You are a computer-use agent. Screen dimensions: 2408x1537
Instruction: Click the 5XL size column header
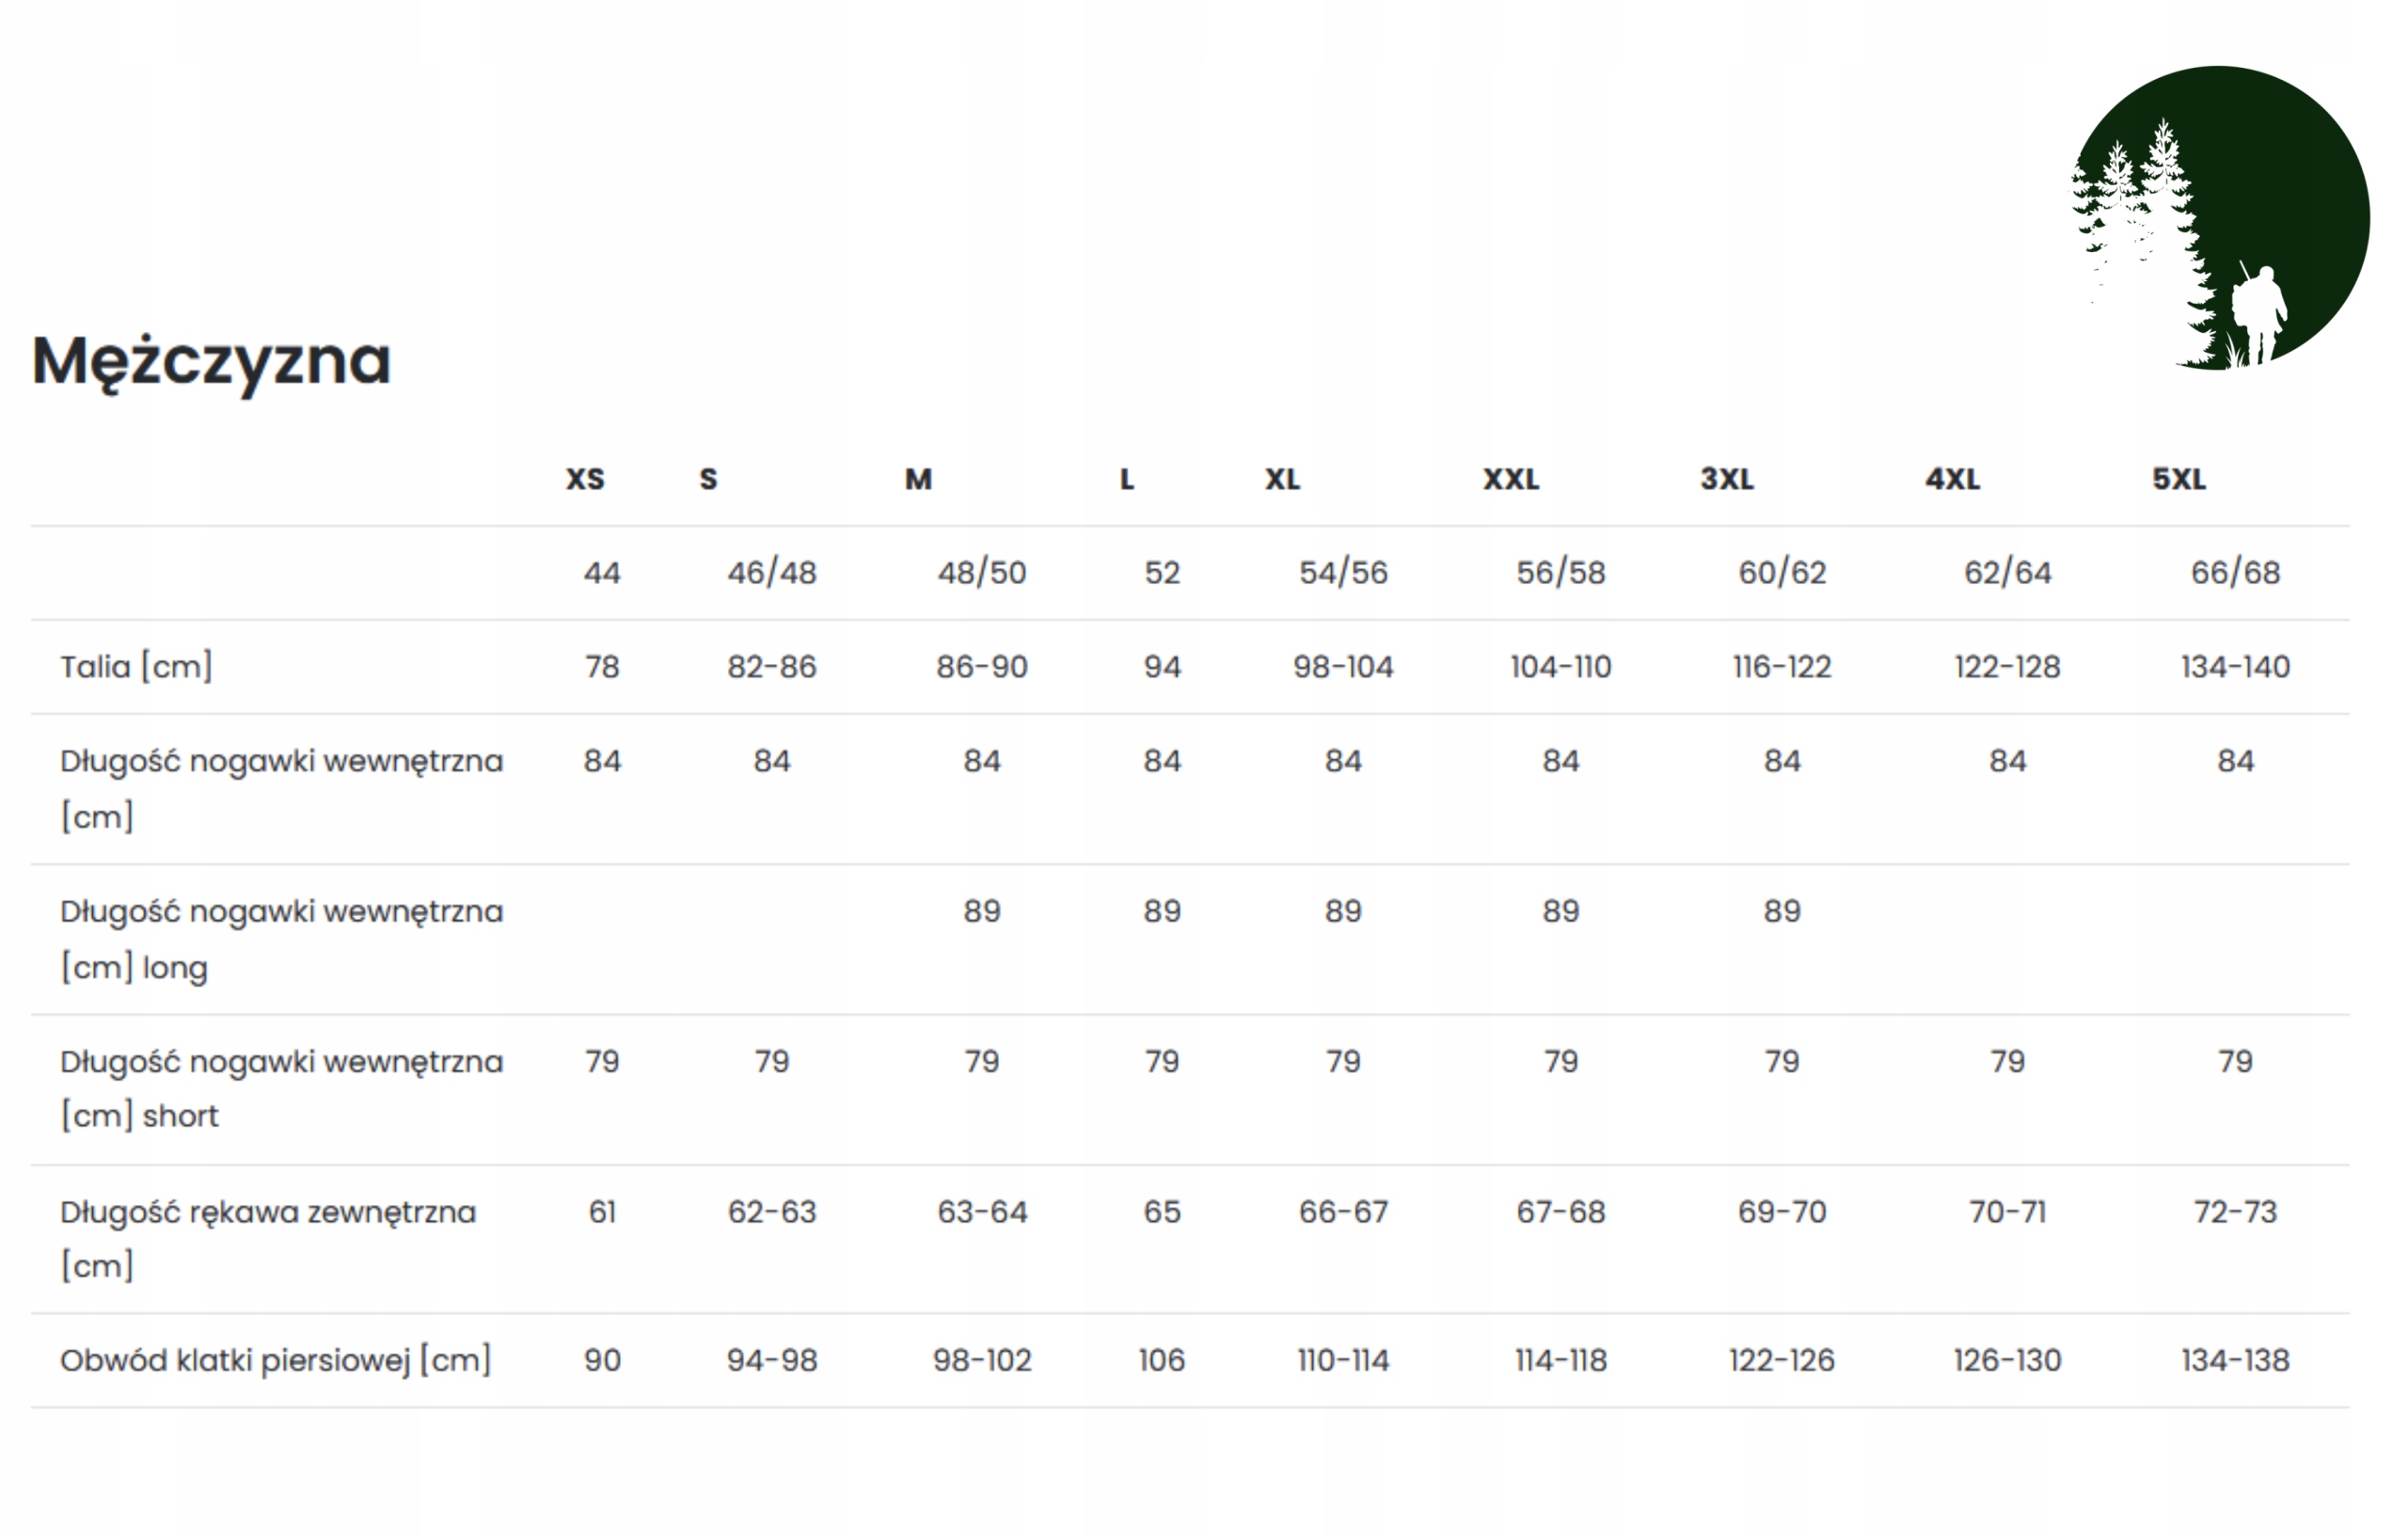(x=2178, y=479)
